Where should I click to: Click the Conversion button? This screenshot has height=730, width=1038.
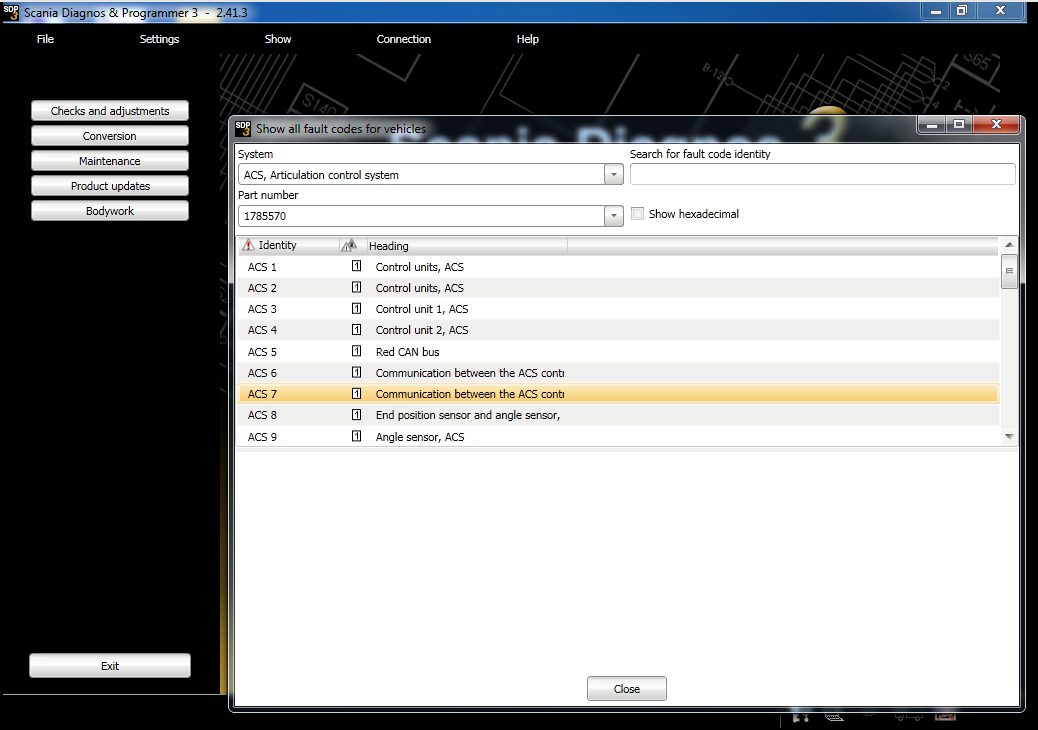110,136
